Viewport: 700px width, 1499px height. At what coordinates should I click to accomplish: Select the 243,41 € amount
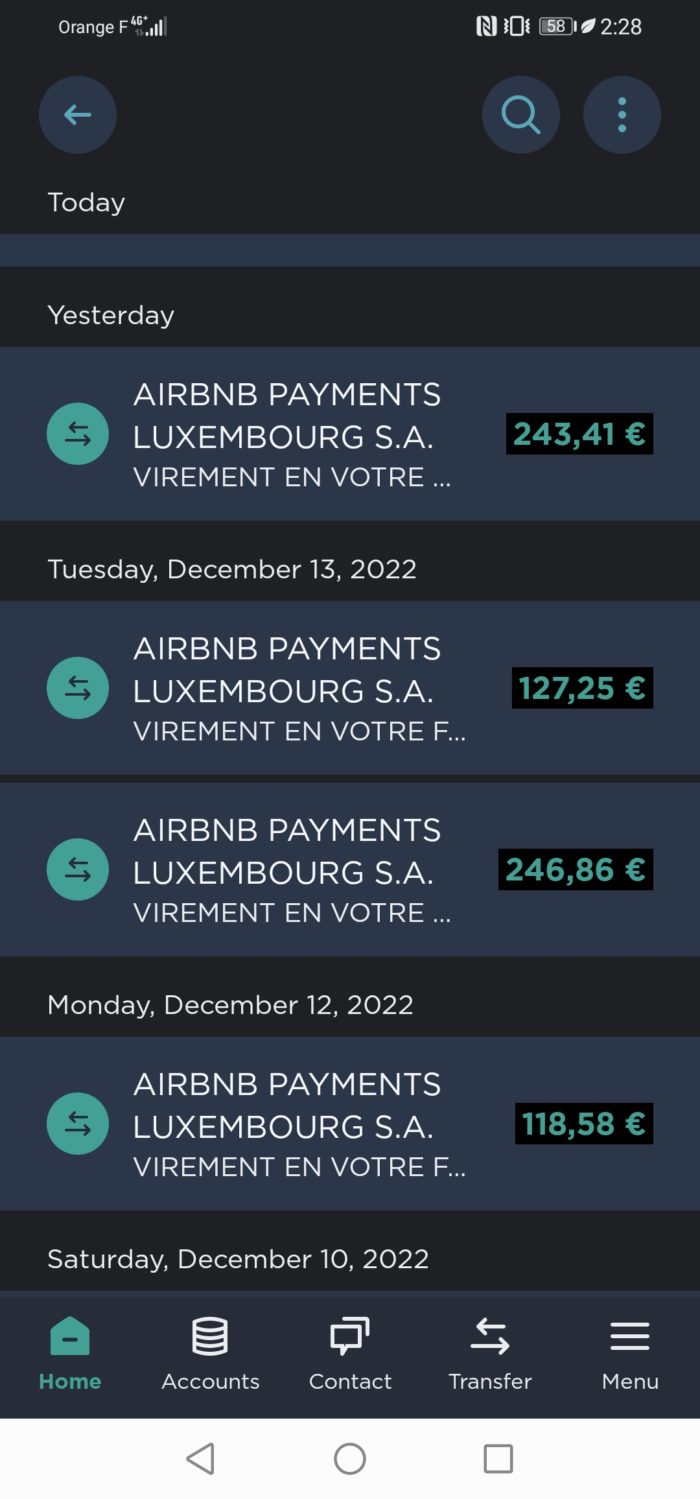[579, 434]
